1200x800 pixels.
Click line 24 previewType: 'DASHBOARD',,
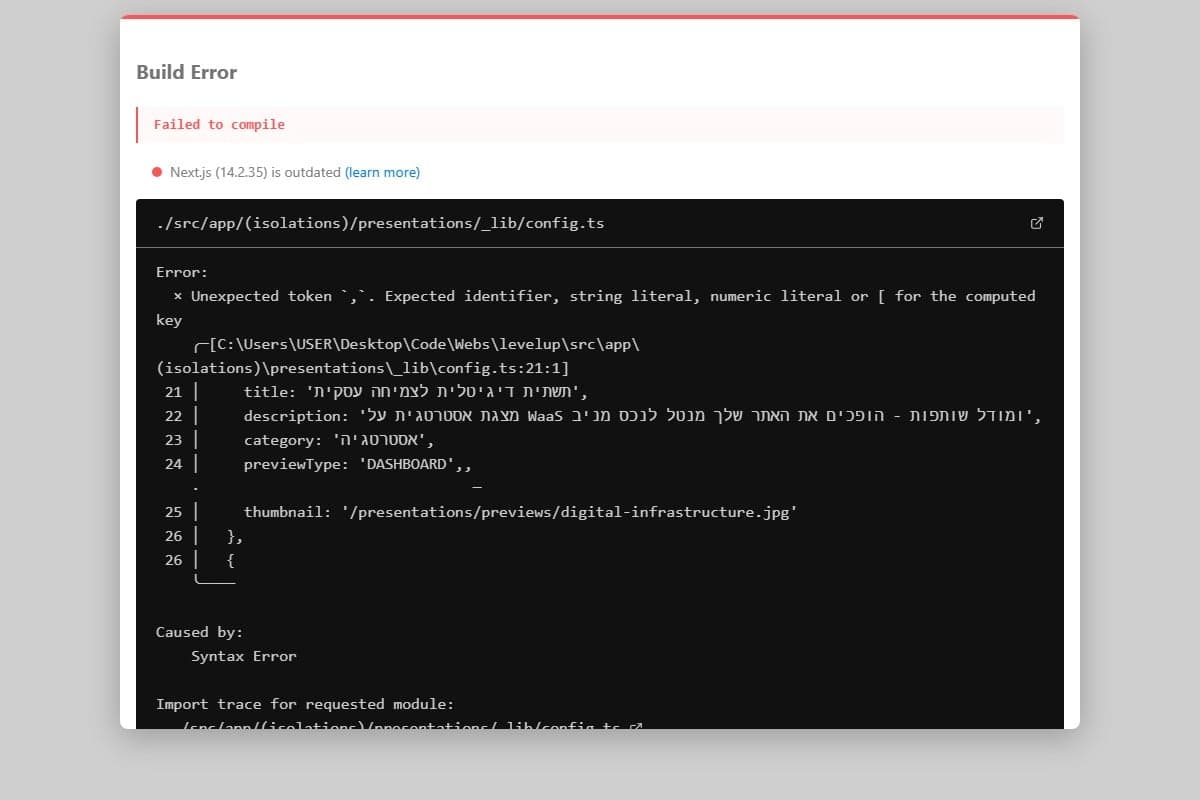tap(318, 464)
